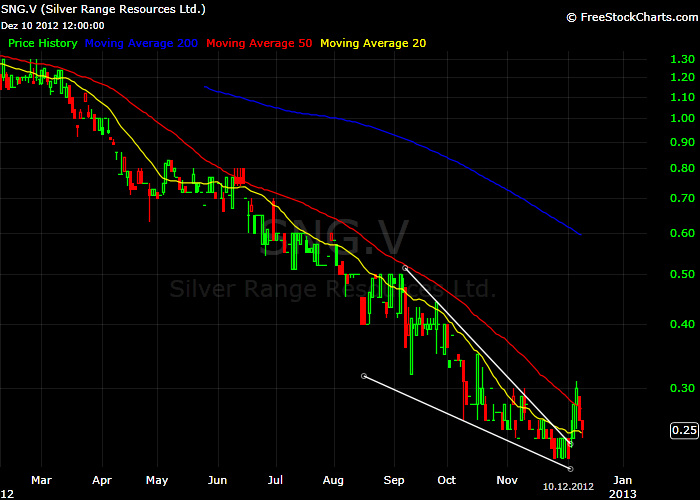700x500 pixels.
Task: Select the 'Moving Average 50' legend label
Action: (259, 43)
